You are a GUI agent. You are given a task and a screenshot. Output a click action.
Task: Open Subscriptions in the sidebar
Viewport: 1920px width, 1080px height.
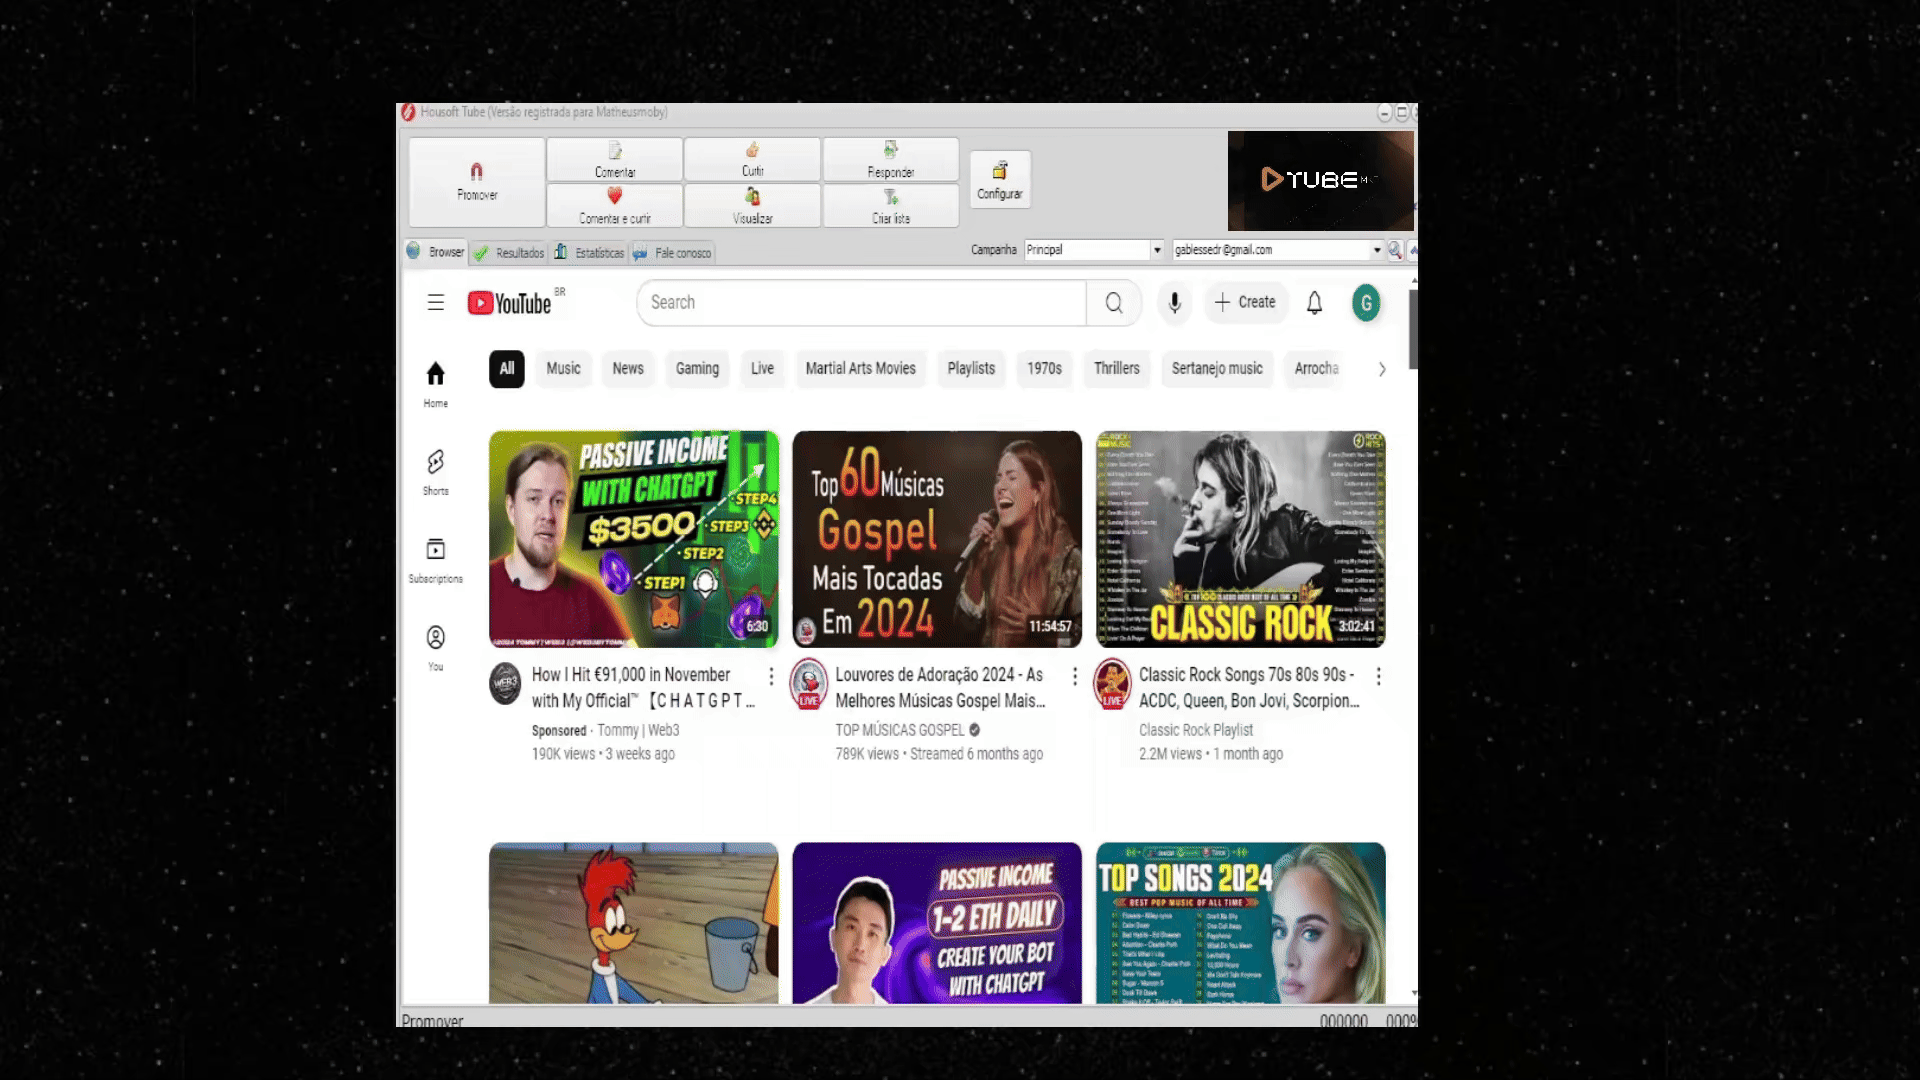tap(436, 560)
